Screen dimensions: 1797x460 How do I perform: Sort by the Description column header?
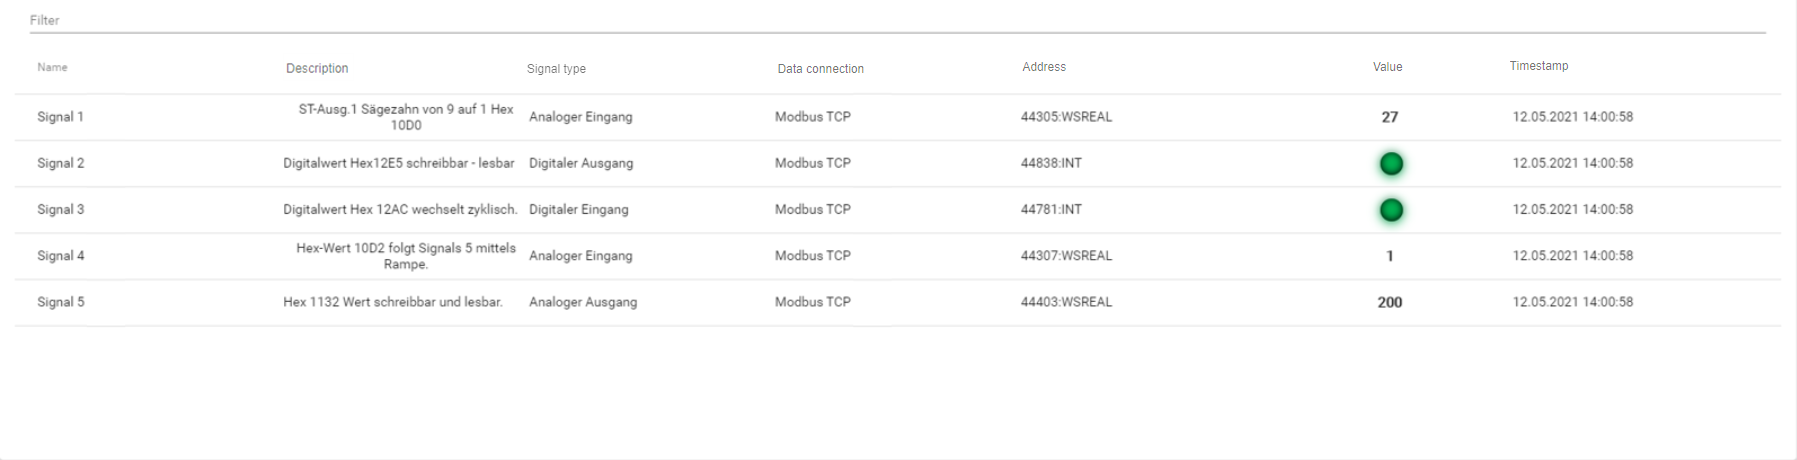tap(317, 69)
